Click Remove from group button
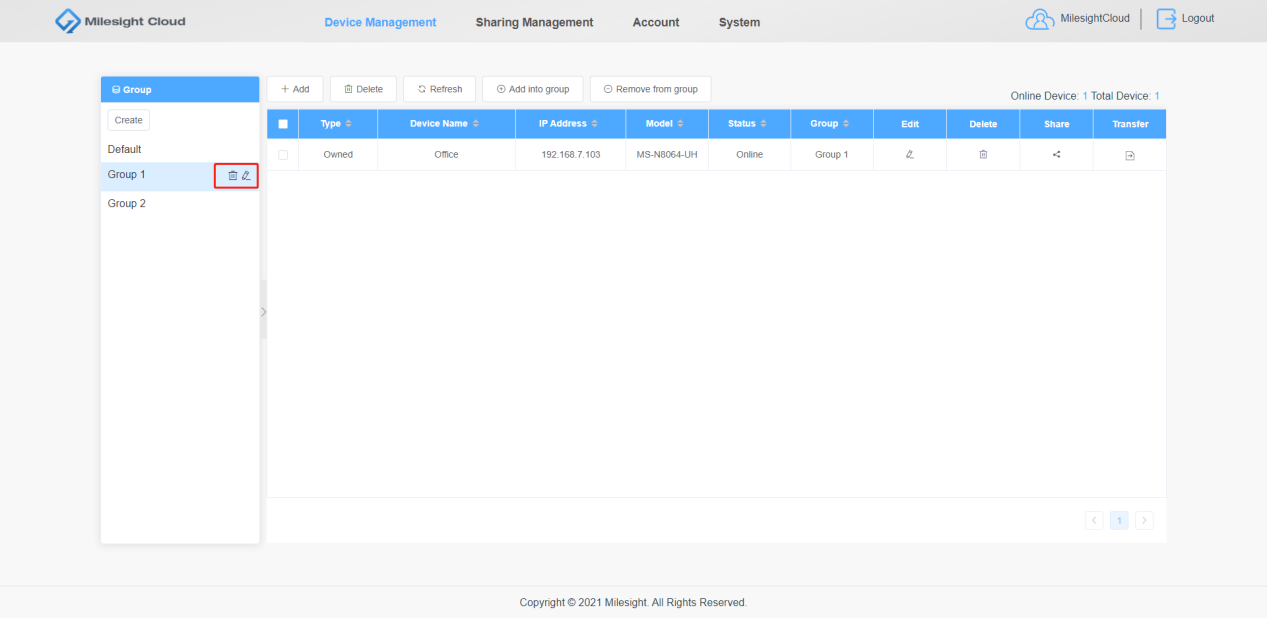The height and width of the screenshot is (618, 1267). (x=650, y=89)
